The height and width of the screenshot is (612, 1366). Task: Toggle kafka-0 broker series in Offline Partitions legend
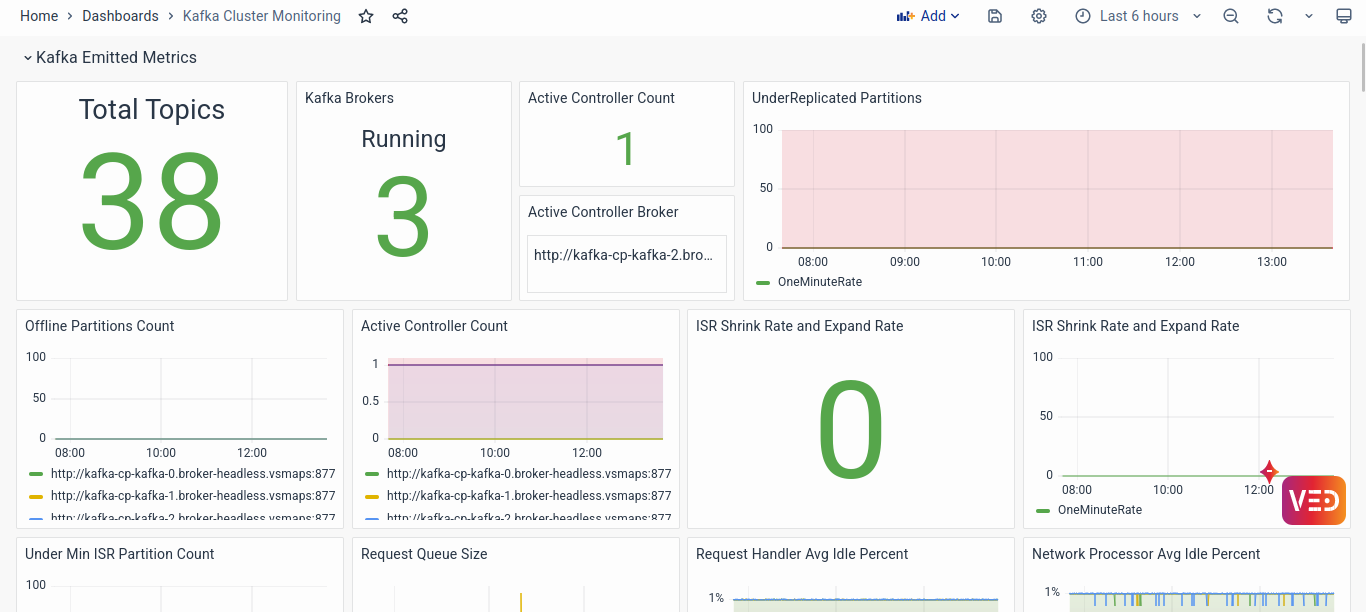192,474
